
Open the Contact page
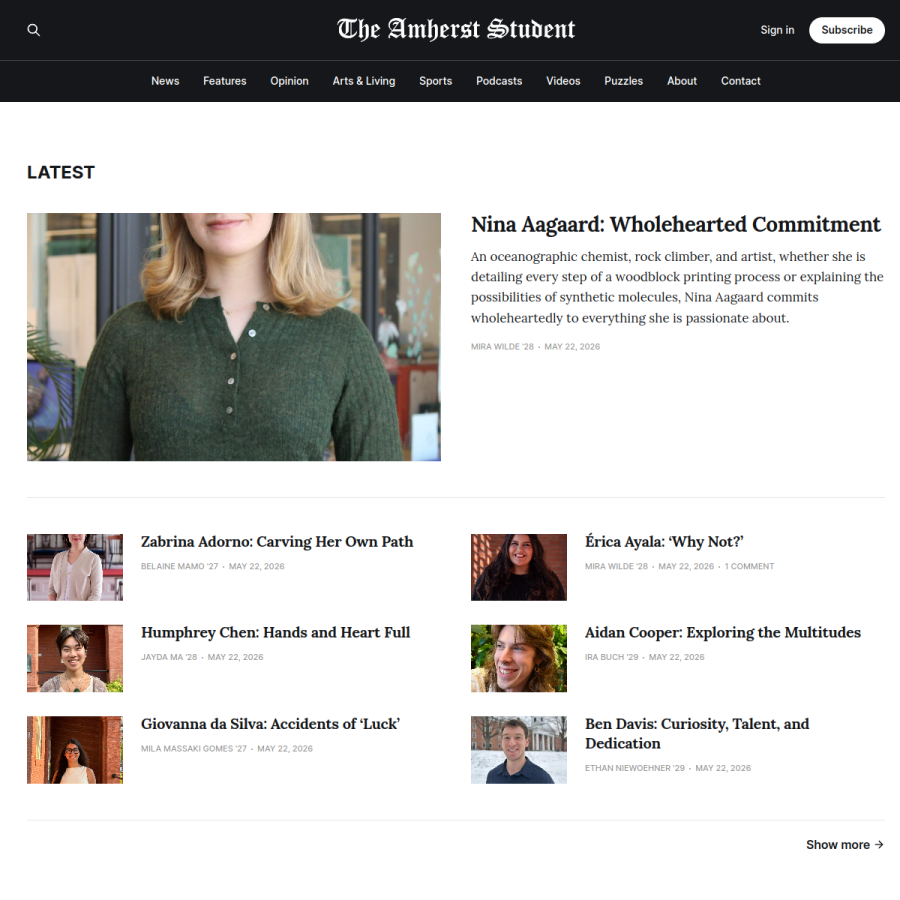coord(740,81)
